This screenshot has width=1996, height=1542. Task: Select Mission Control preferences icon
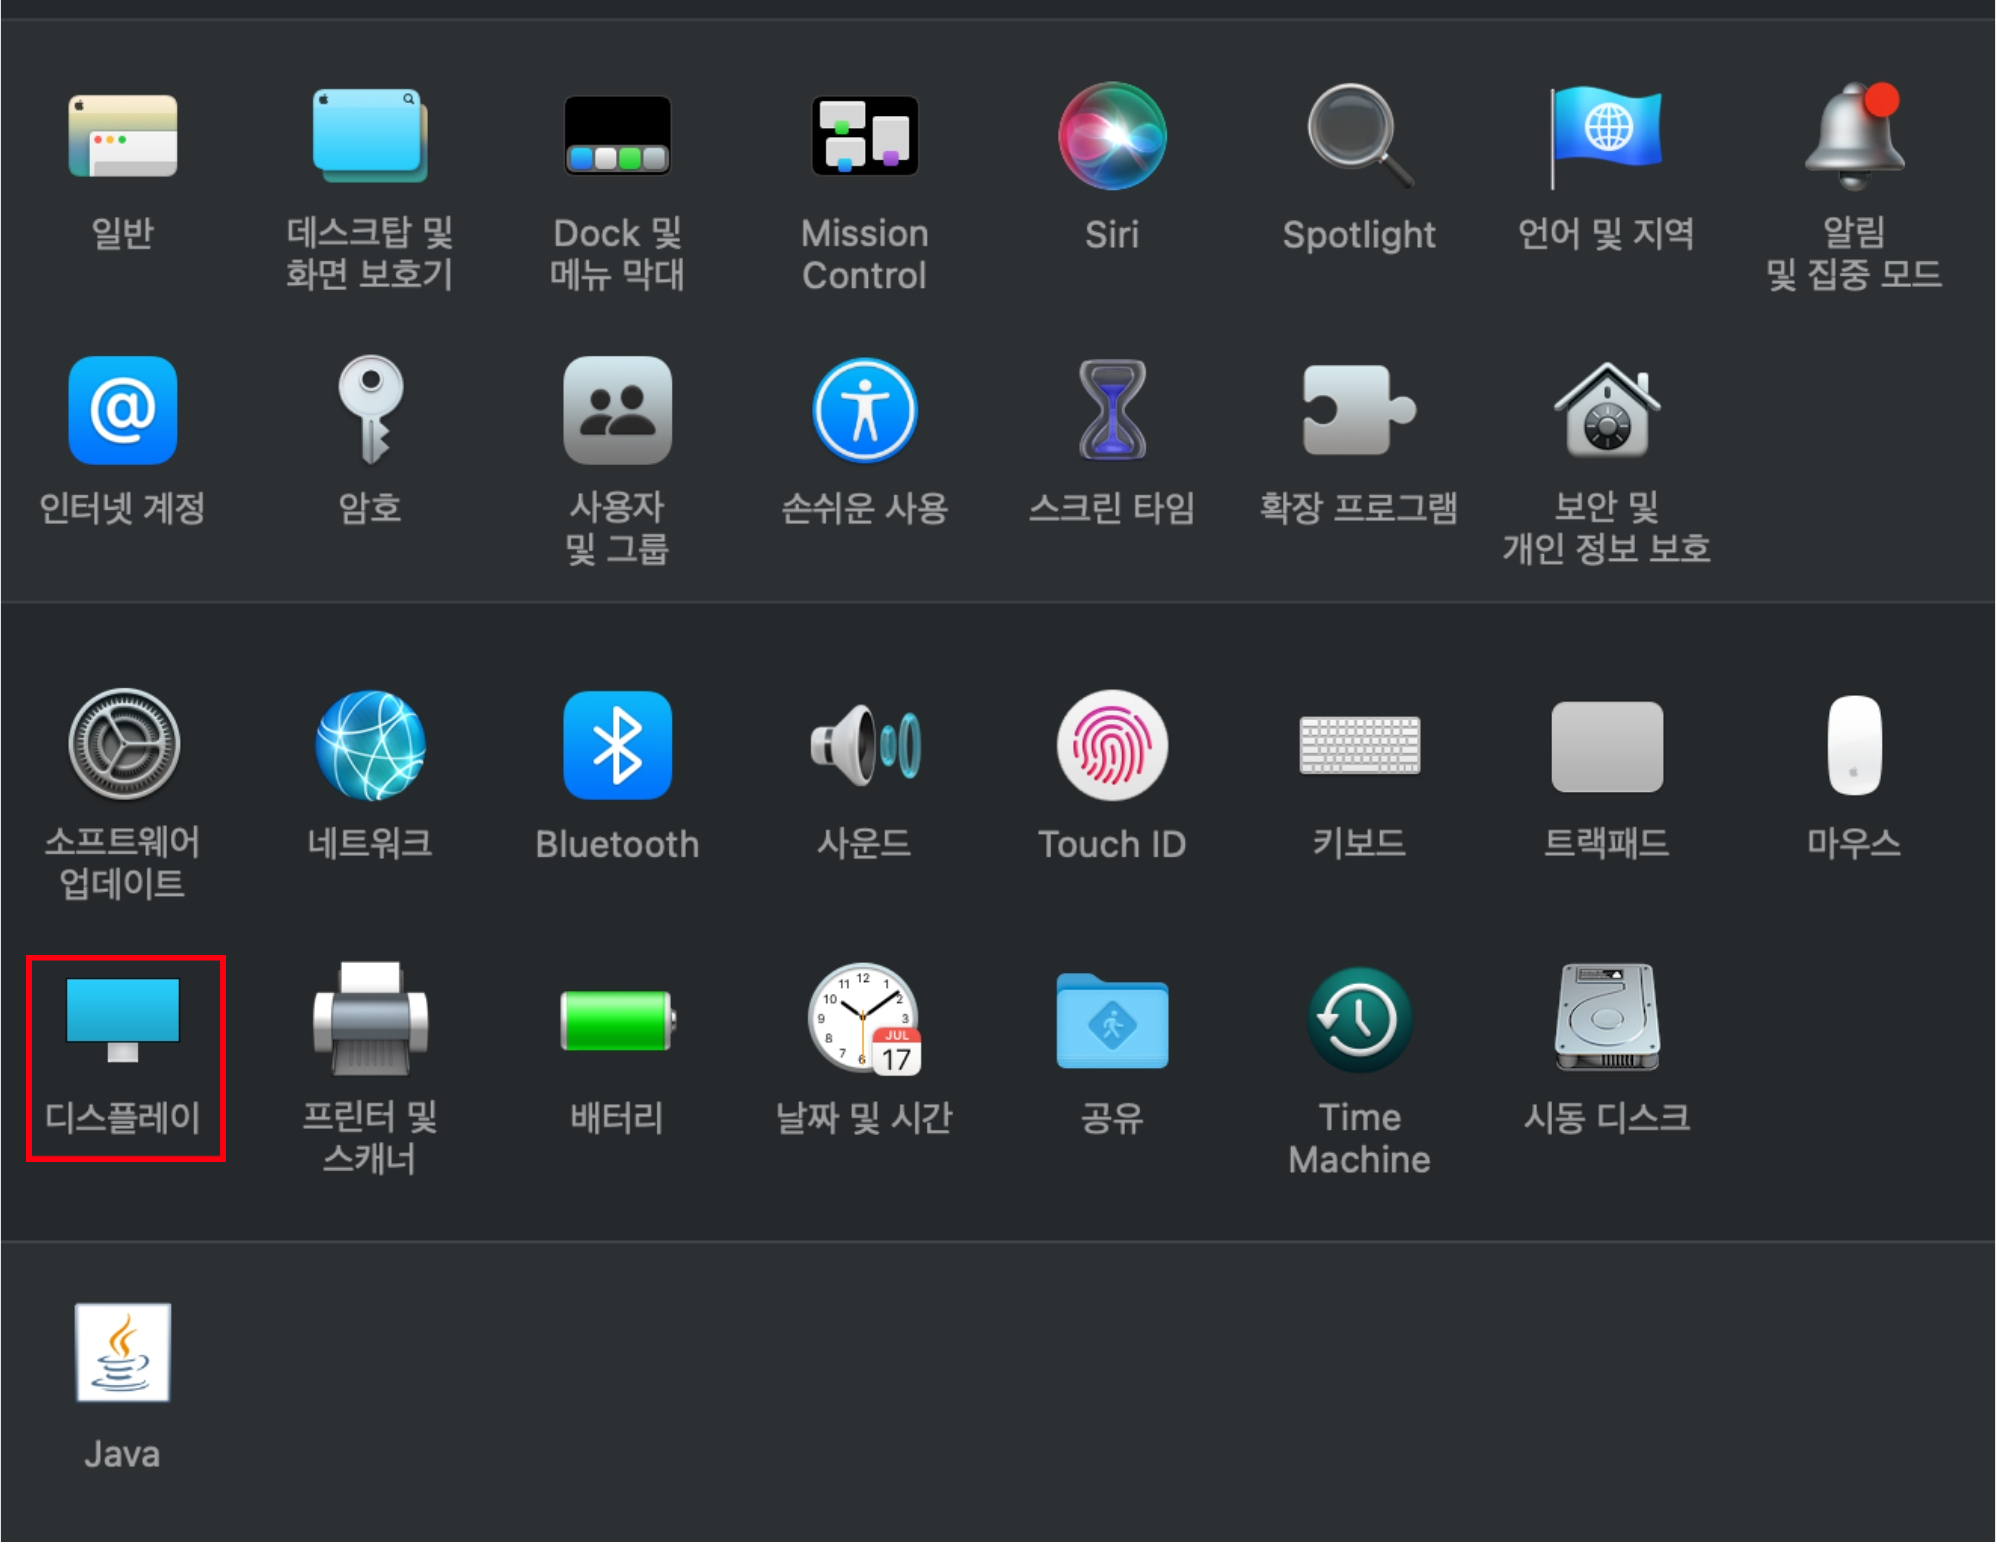(x=864, y=137)
